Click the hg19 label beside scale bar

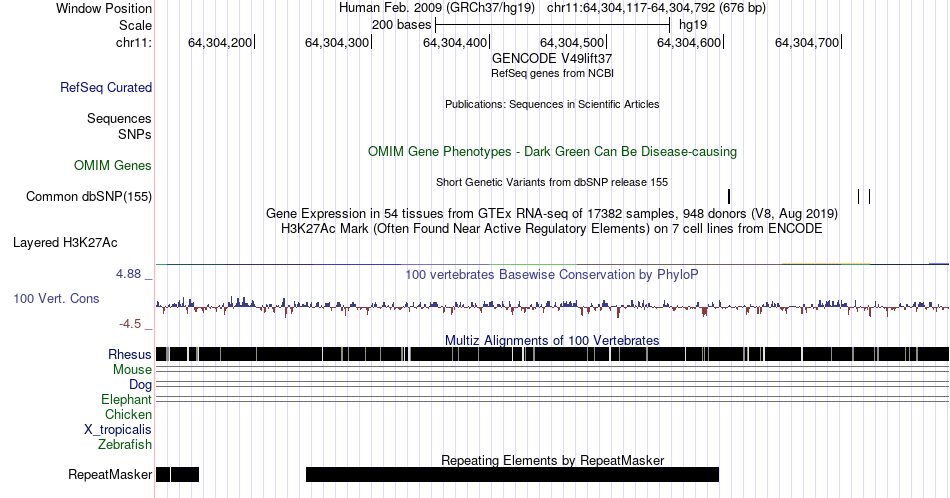(x=693, y=25)
